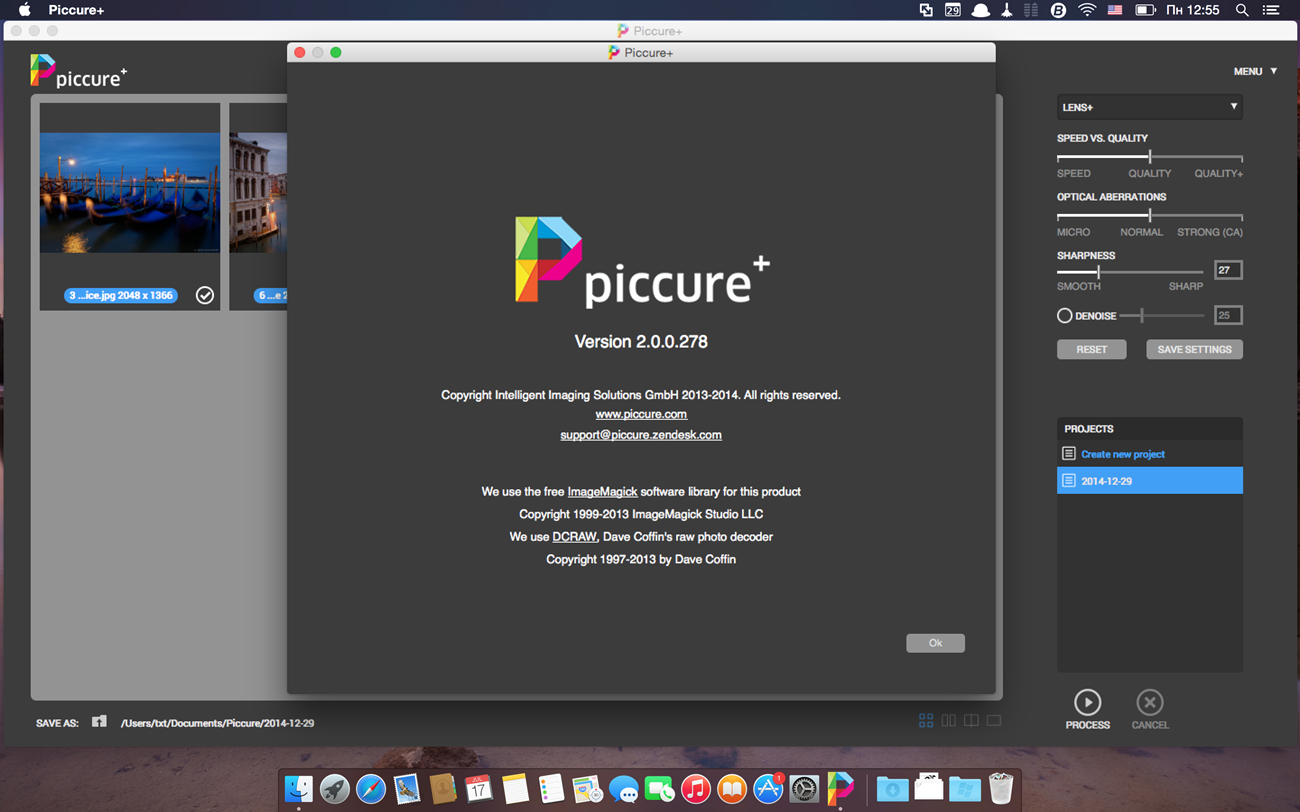Open Maps from the Dock
The height and width of the screenshot is (812, 1300).
587,789
